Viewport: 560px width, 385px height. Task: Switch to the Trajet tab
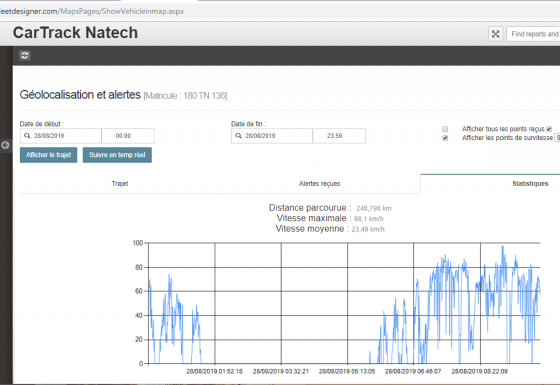pos(120,184)
